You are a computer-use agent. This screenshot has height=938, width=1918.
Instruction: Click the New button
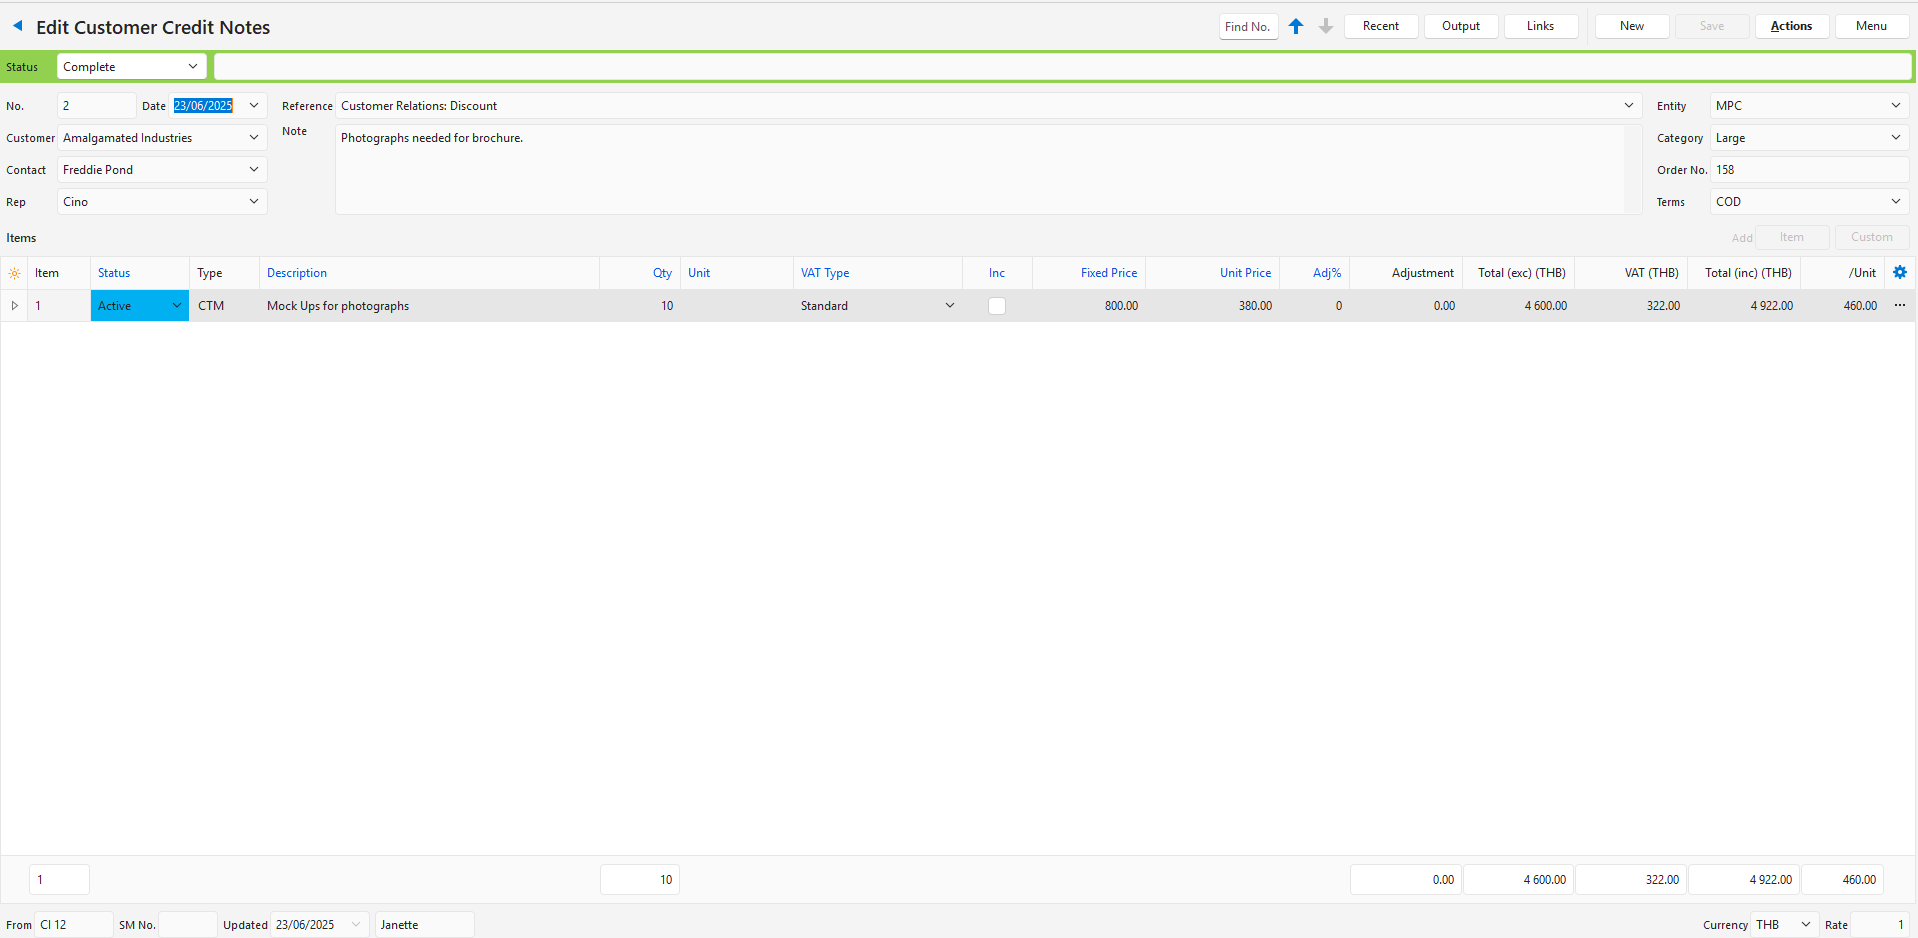[x=1631, y=26]
